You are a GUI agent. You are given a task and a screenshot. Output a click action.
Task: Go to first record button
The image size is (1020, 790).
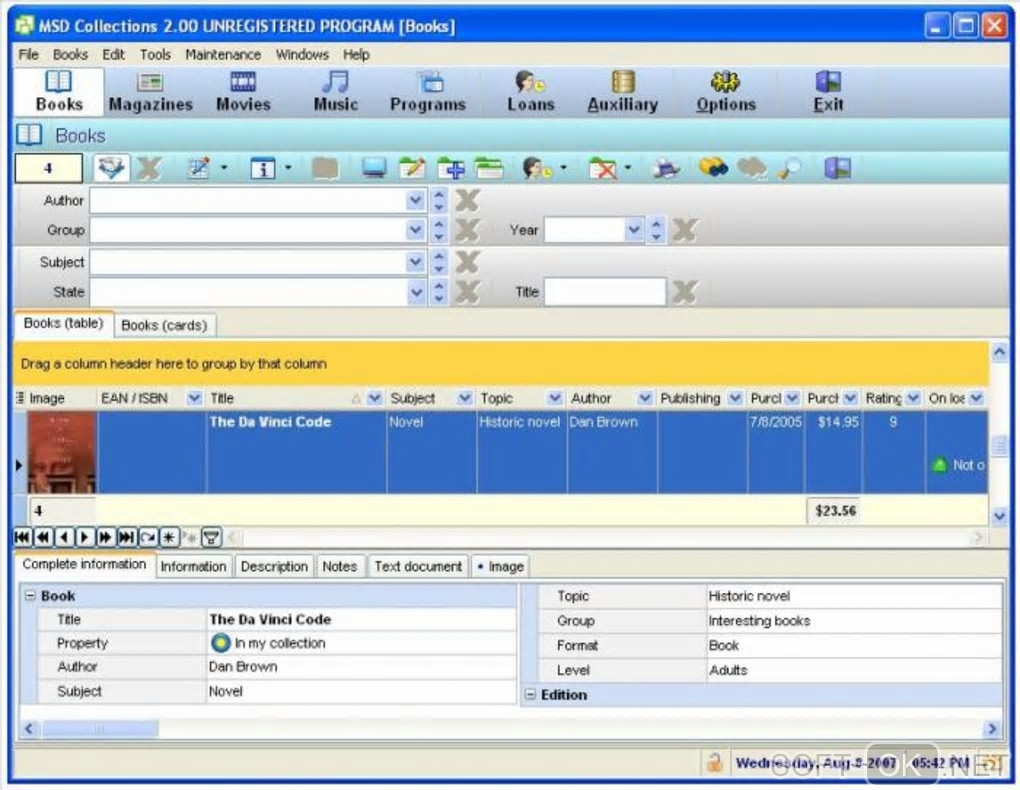pyautogui.click(x=22, y=538)
